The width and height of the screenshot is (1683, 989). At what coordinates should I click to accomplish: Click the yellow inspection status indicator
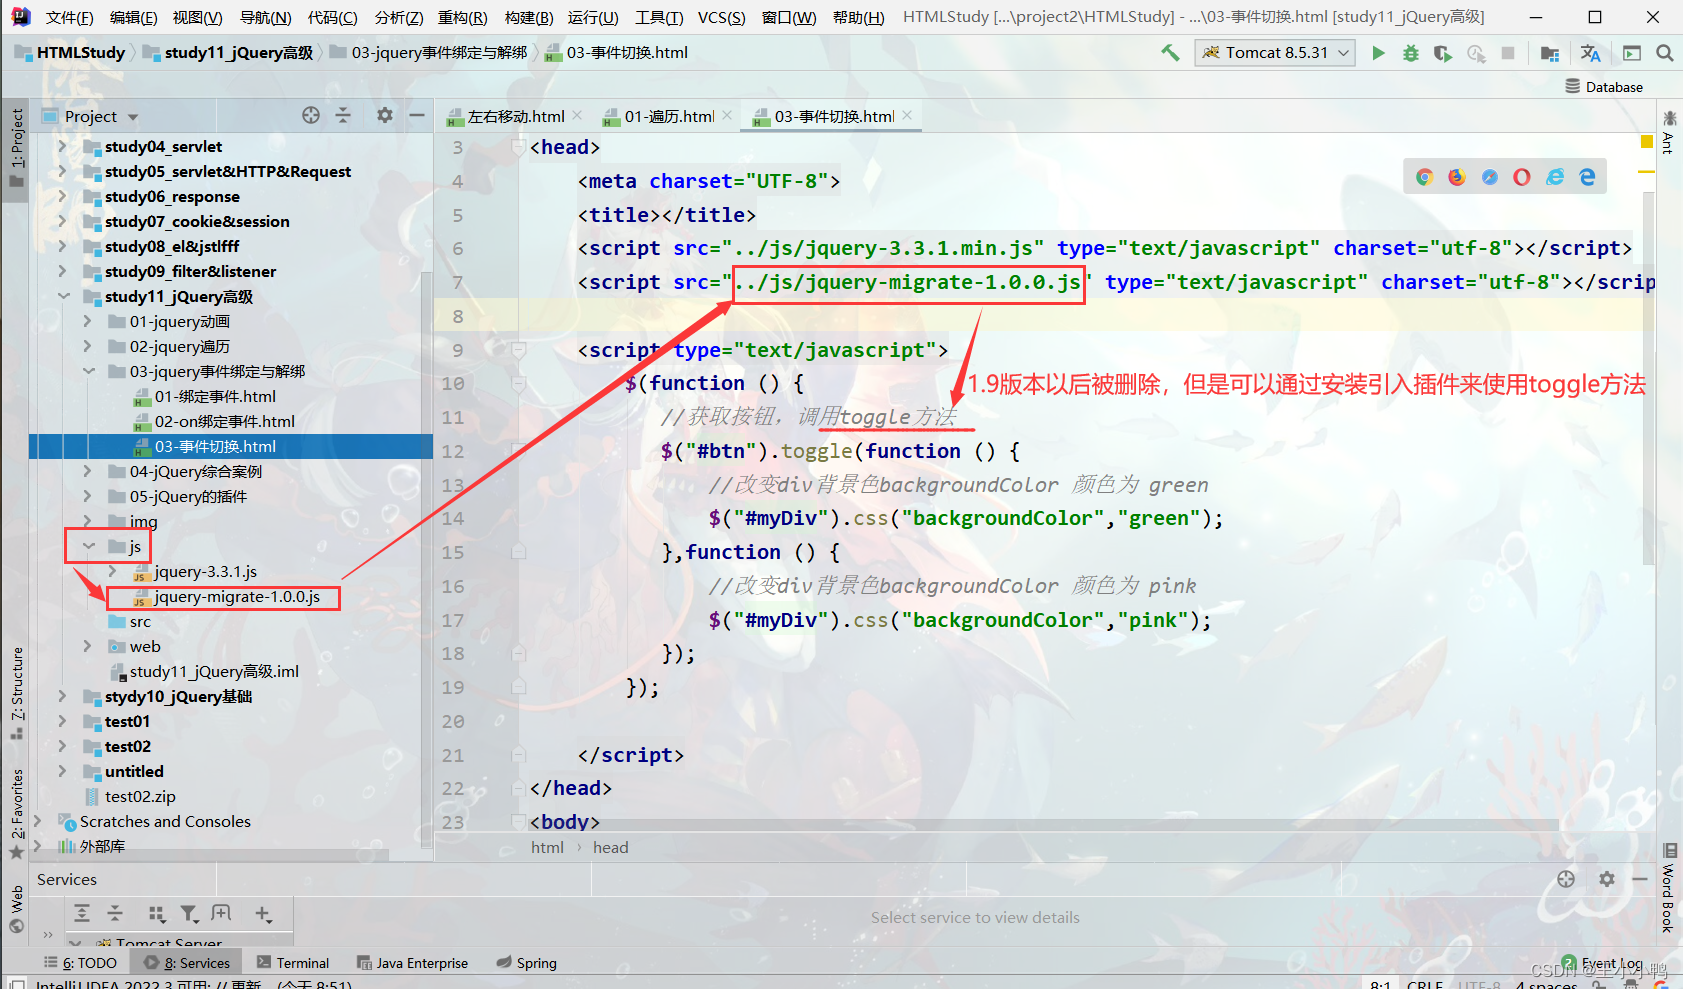pos(1646,142)
